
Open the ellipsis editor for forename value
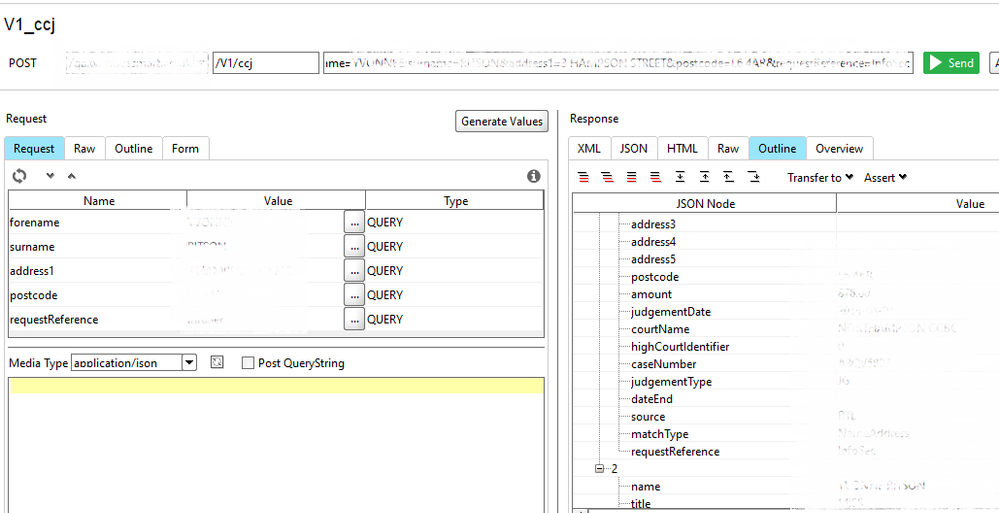click(x=354, y=222)
